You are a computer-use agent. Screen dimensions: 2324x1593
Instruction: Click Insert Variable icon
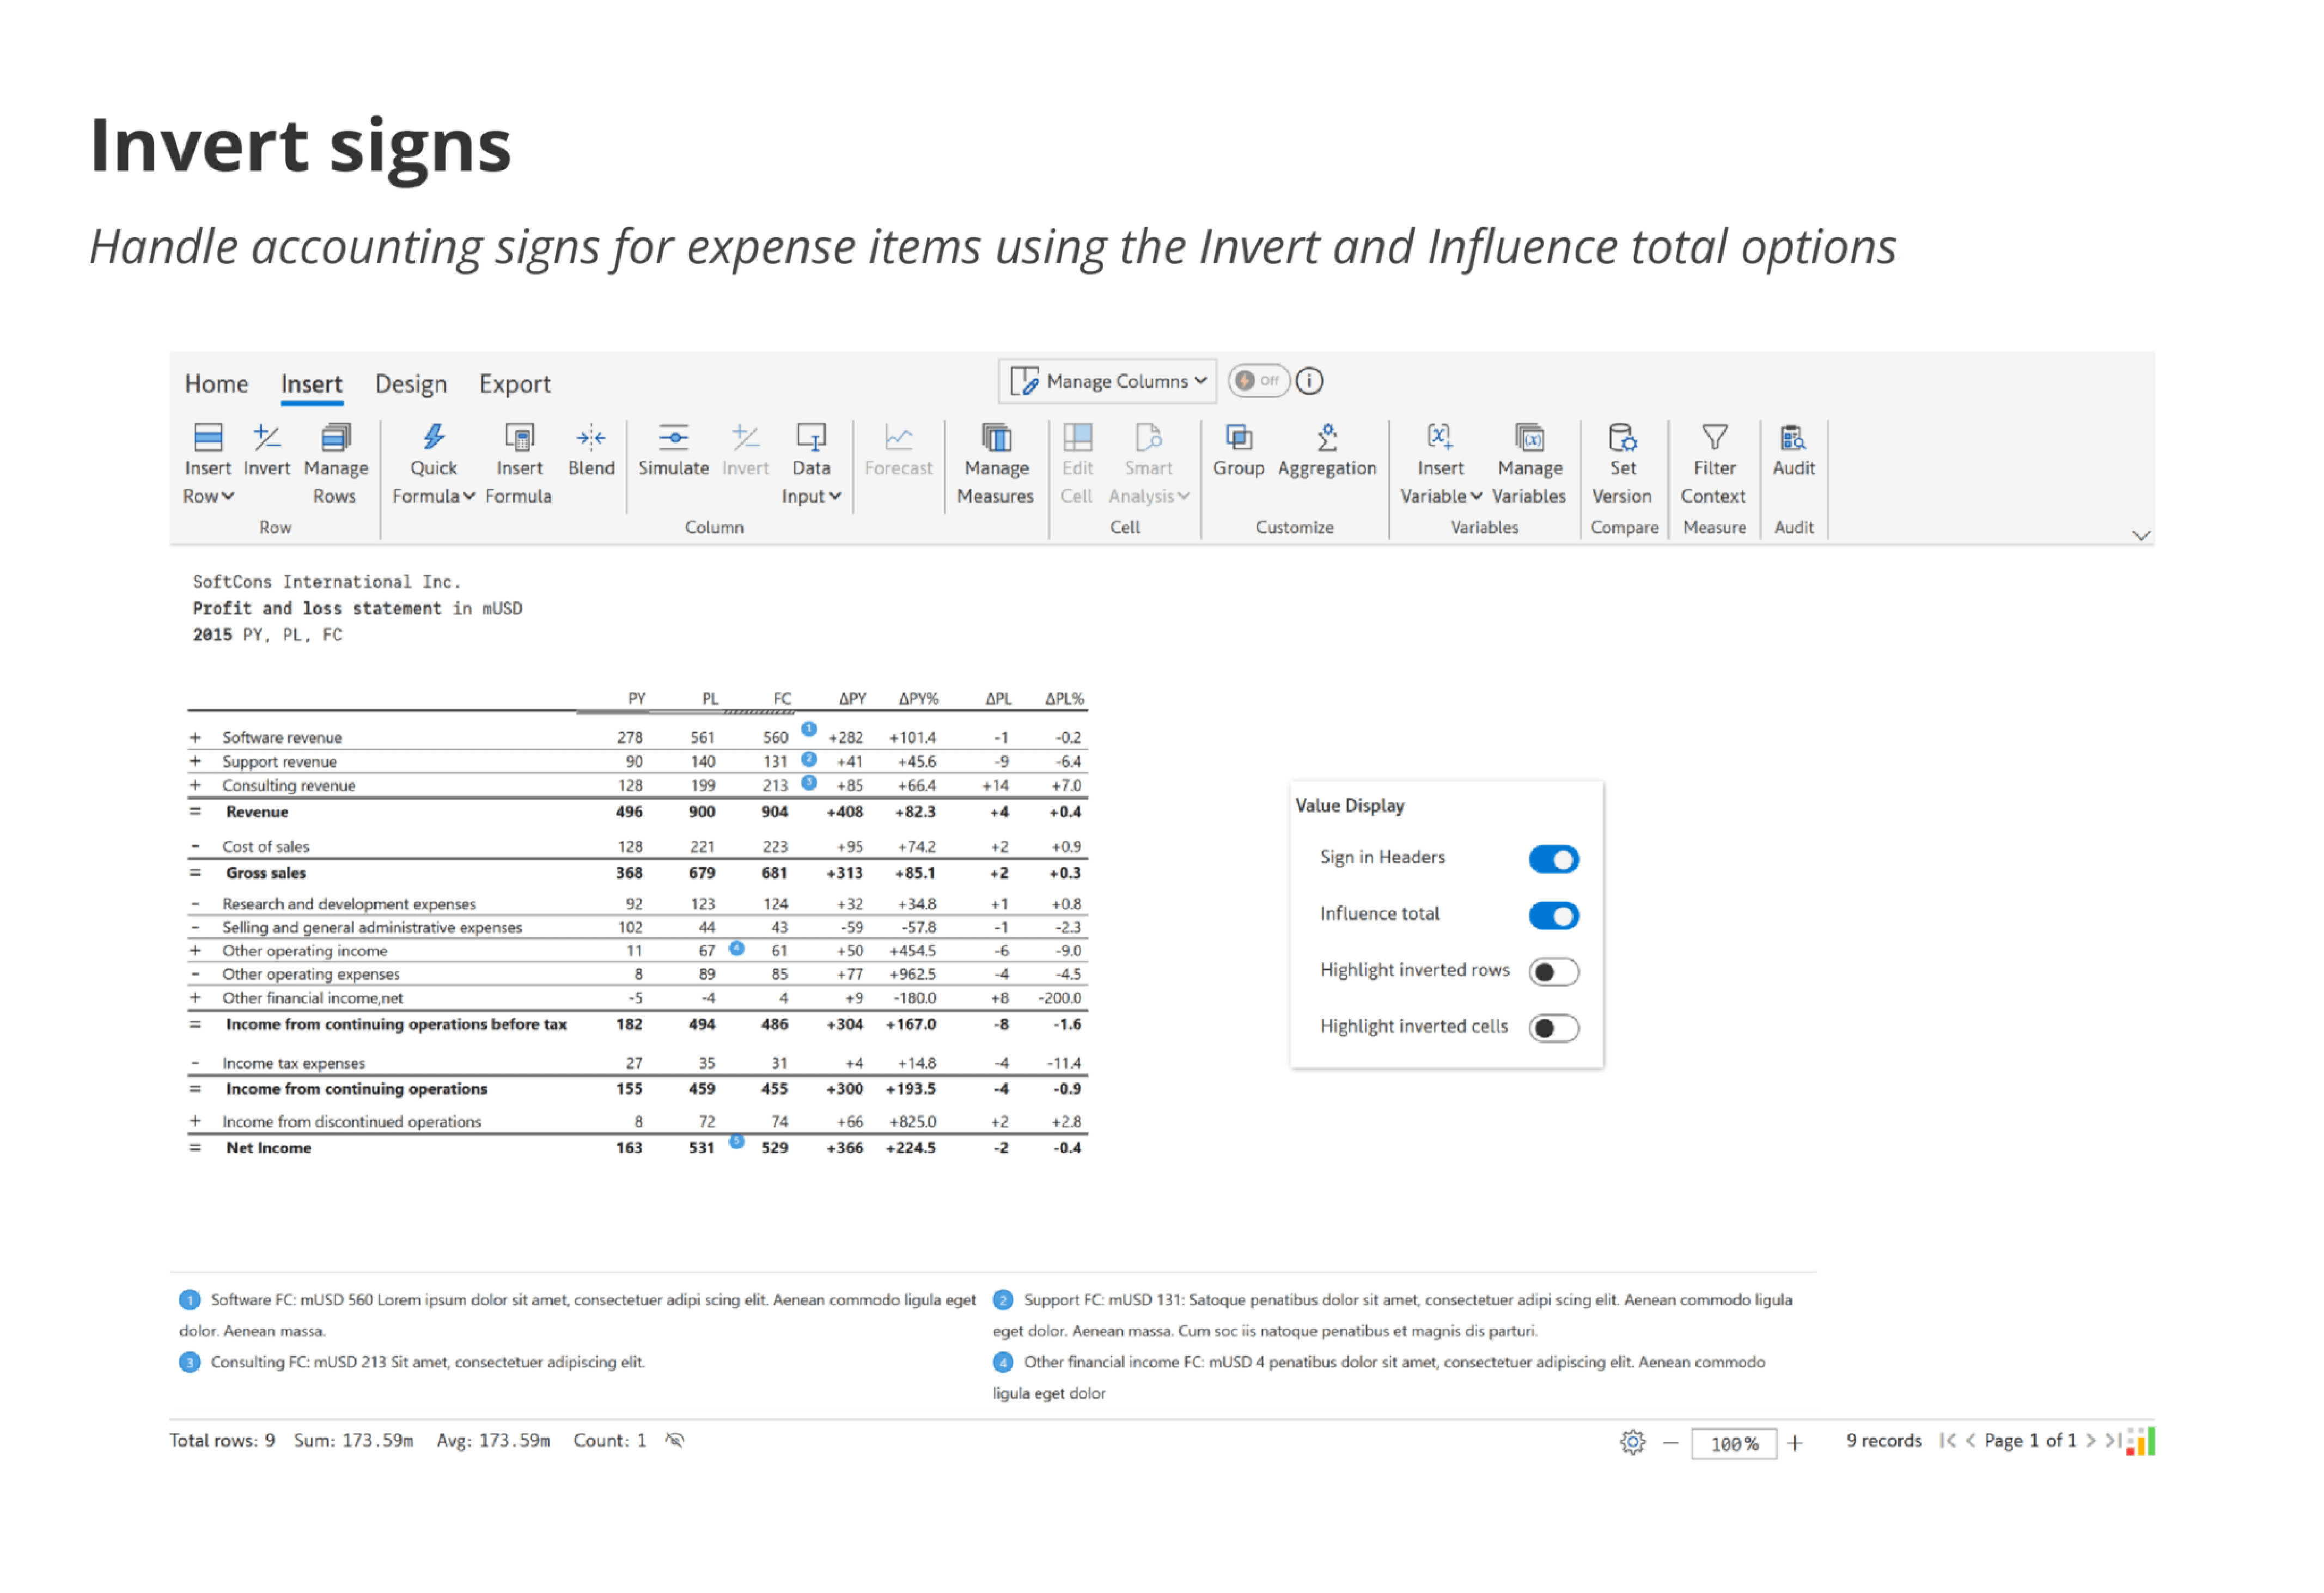coord(1439,438)
